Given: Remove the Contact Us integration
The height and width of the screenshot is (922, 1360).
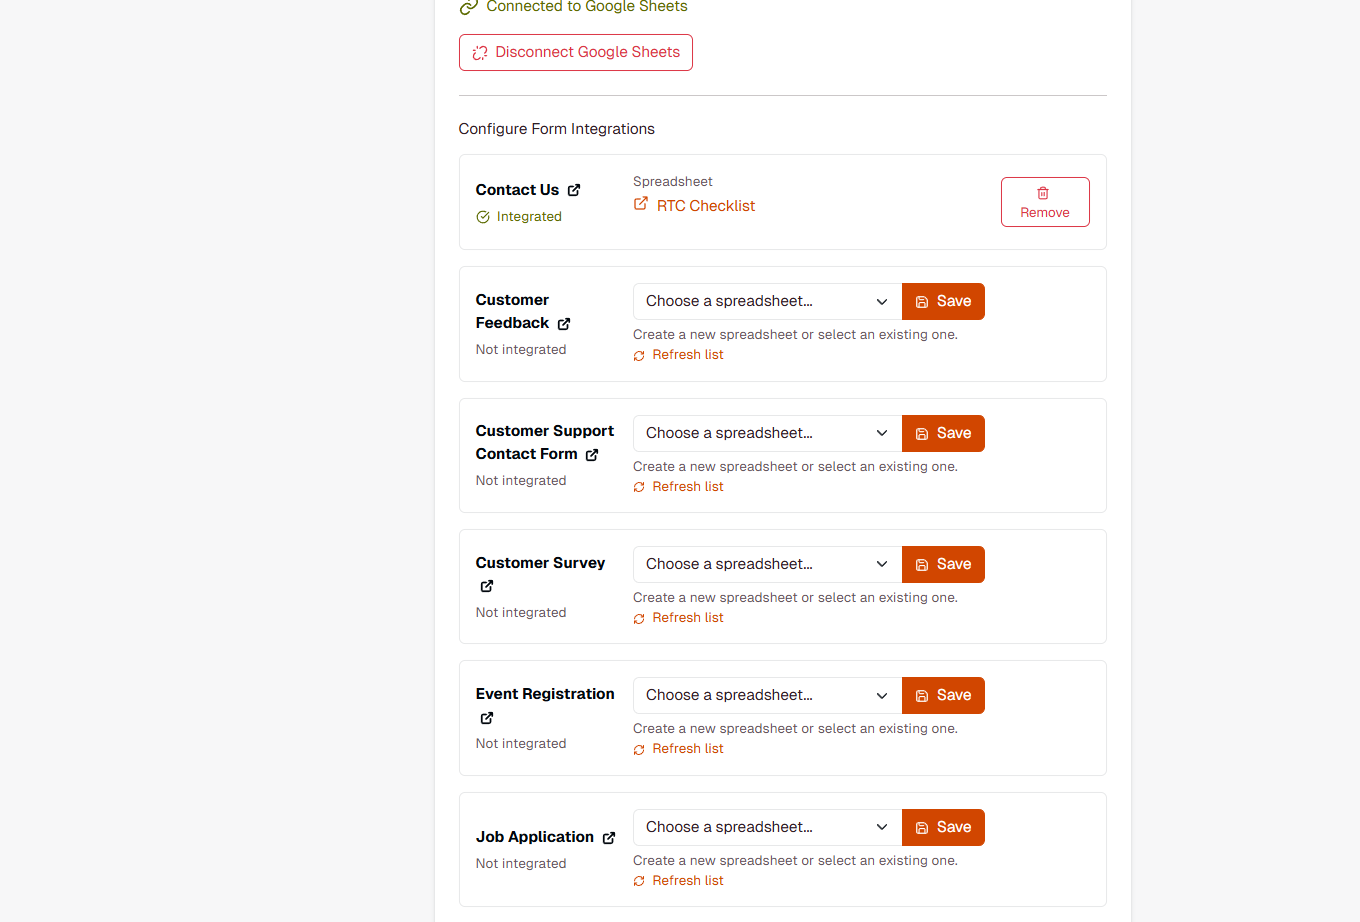Looking at the screenshot, I should click(1045, 202).
